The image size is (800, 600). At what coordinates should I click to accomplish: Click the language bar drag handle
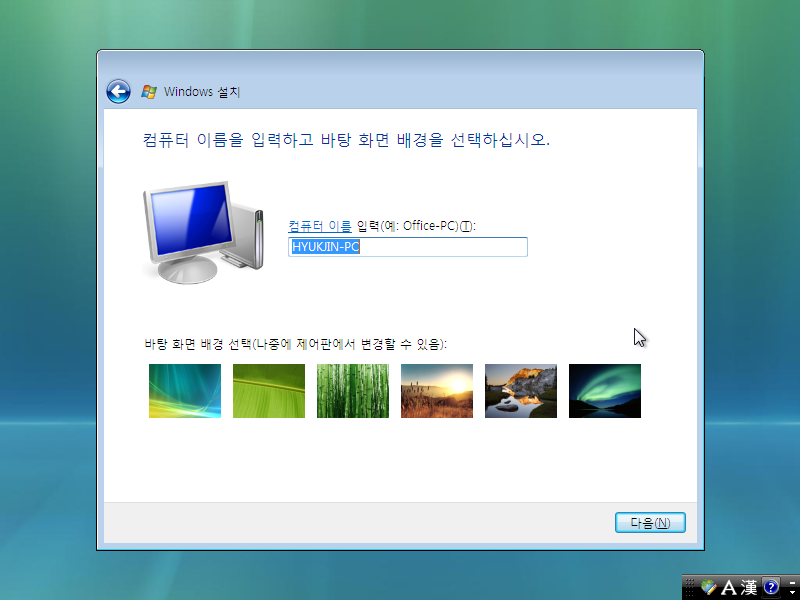690,588
